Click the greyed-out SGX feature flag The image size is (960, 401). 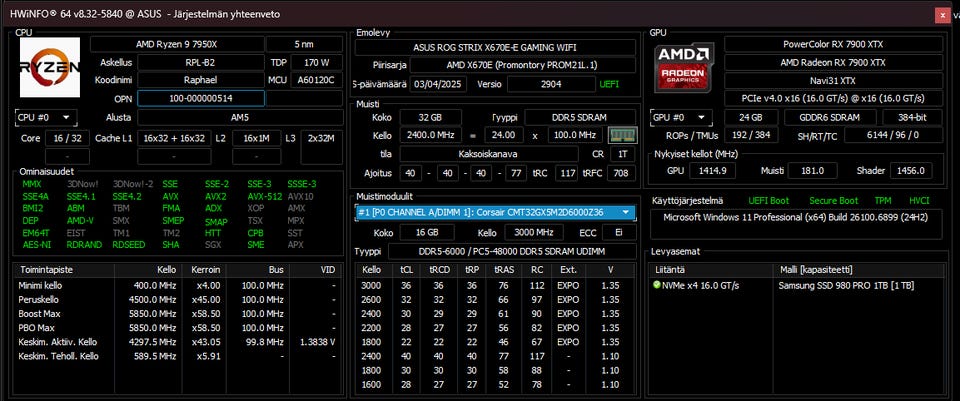pos(213,244)
